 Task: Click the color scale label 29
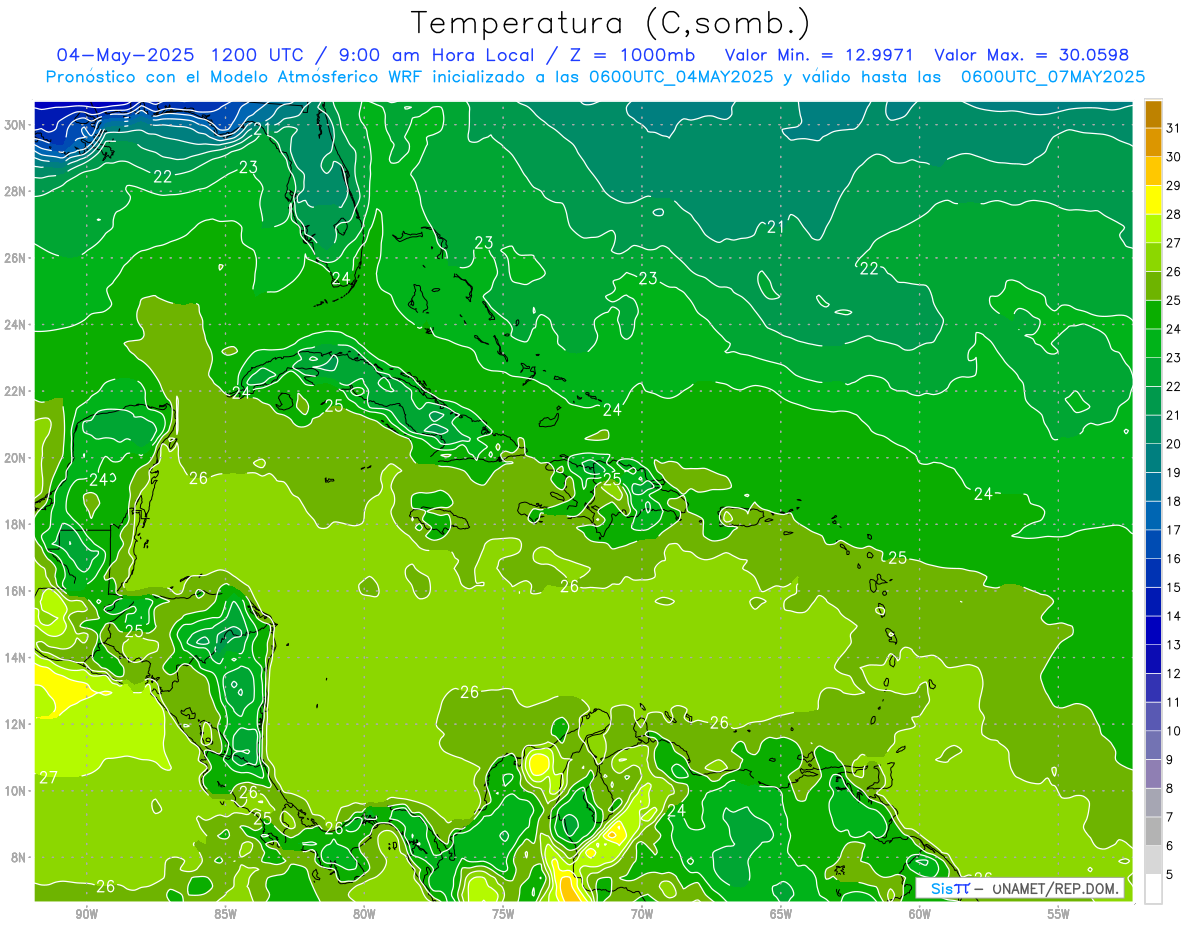click(x=1174, y=186)
